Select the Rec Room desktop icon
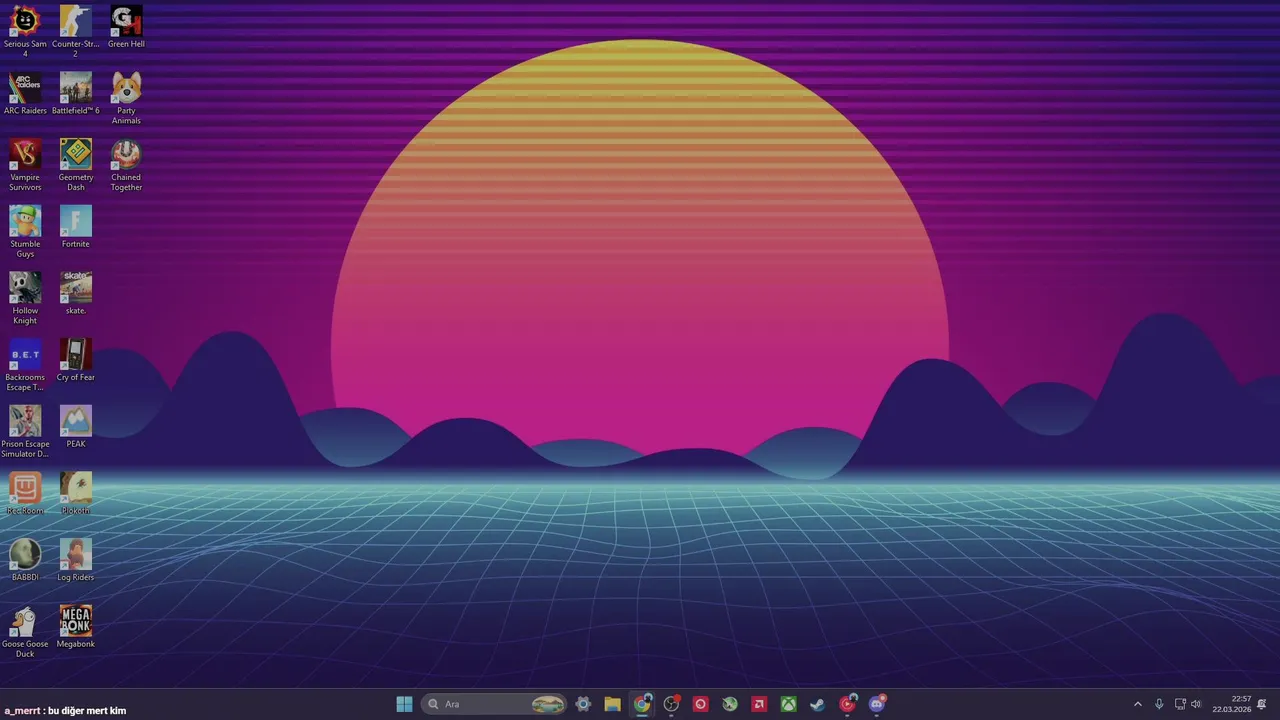This screenshot has width=1280, height=720. (25, 494)
